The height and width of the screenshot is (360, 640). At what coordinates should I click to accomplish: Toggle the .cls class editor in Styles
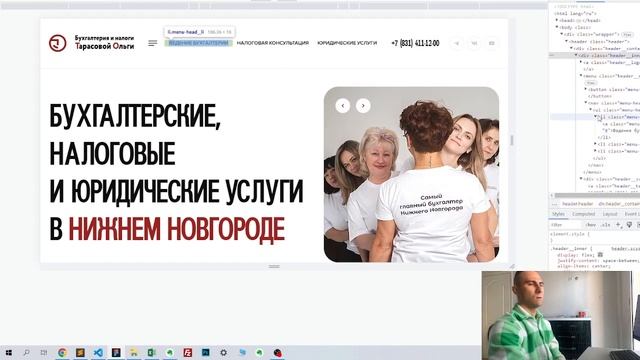click(x=606, y=225)
